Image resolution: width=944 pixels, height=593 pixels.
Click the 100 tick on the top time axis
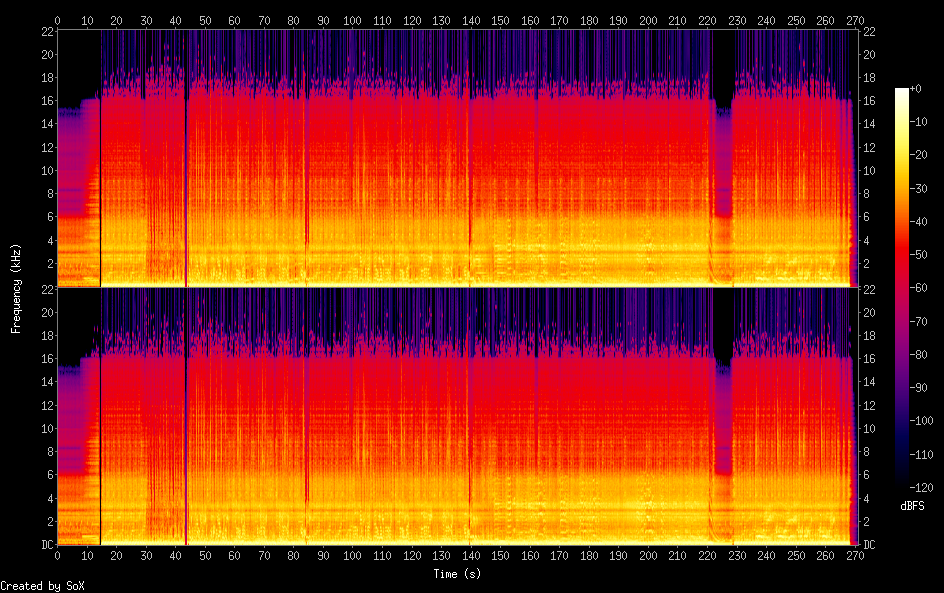(x=353, y=20)
